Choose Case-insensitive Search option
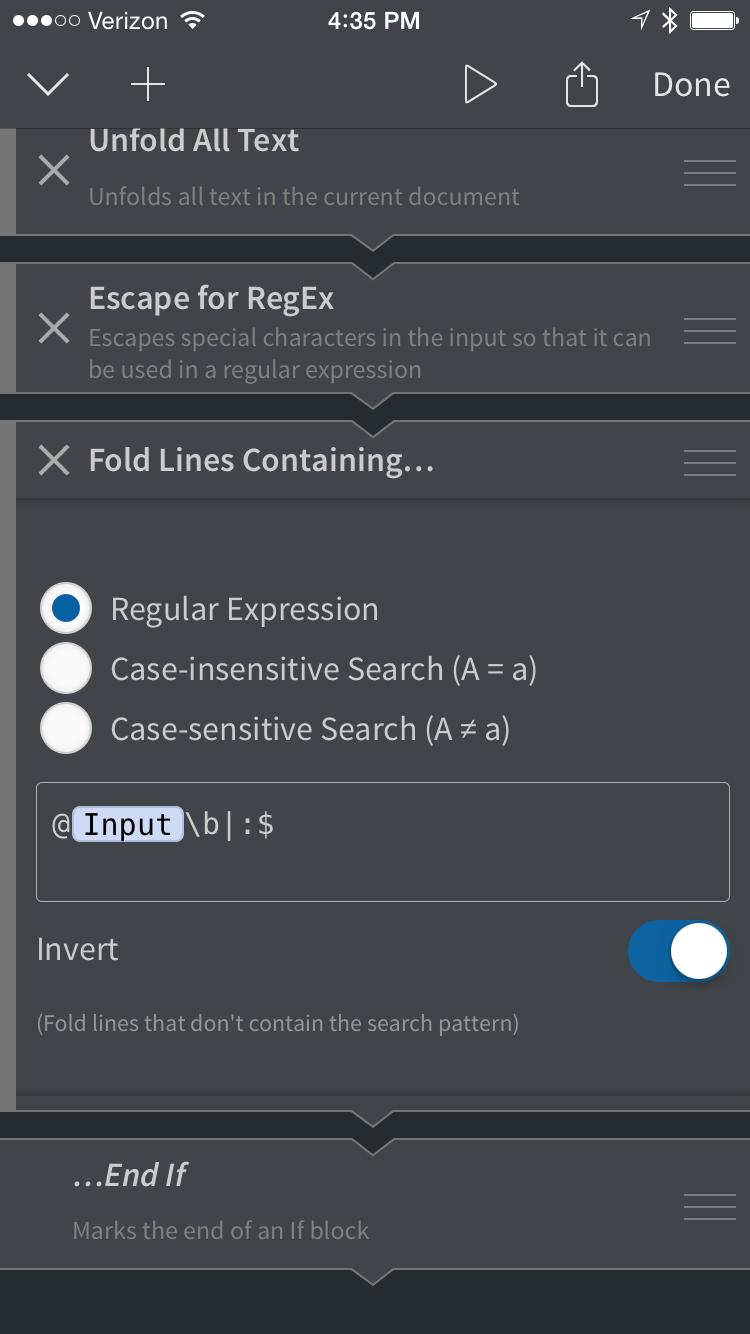This screenshot has height=1334, width=750. pyautogui.click(x=66, y=669)
